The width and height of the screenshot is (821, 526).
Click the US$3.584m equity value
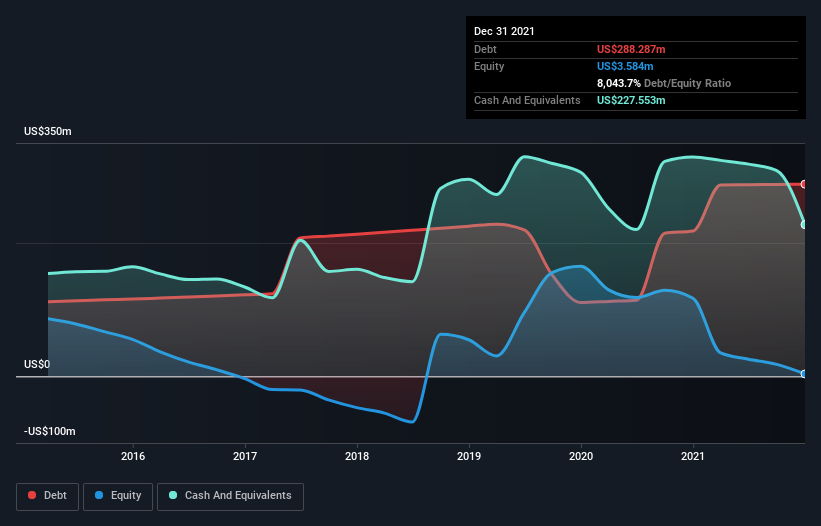point(625,66)
